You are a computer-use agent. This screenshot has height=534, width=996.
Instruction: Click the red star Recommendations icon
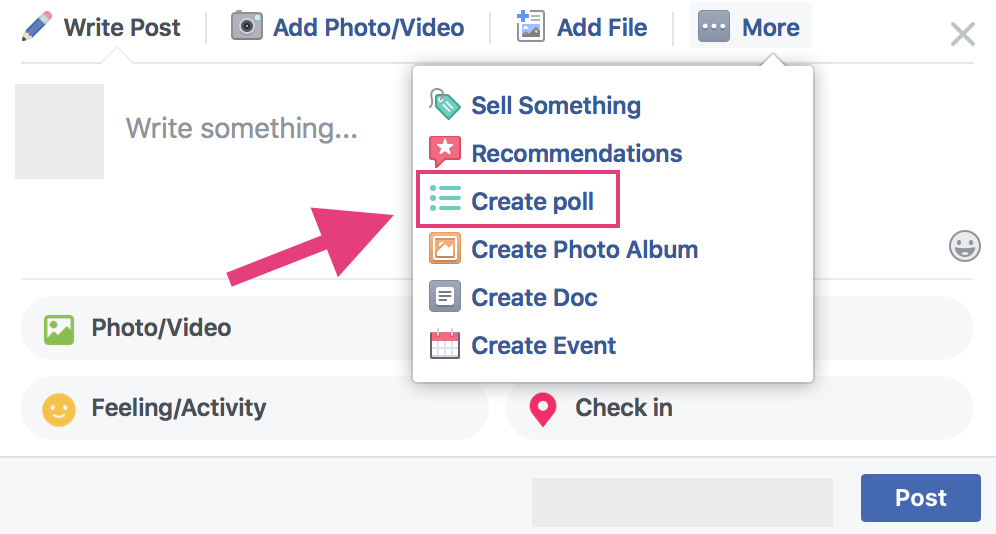click(x=445, y=152)
